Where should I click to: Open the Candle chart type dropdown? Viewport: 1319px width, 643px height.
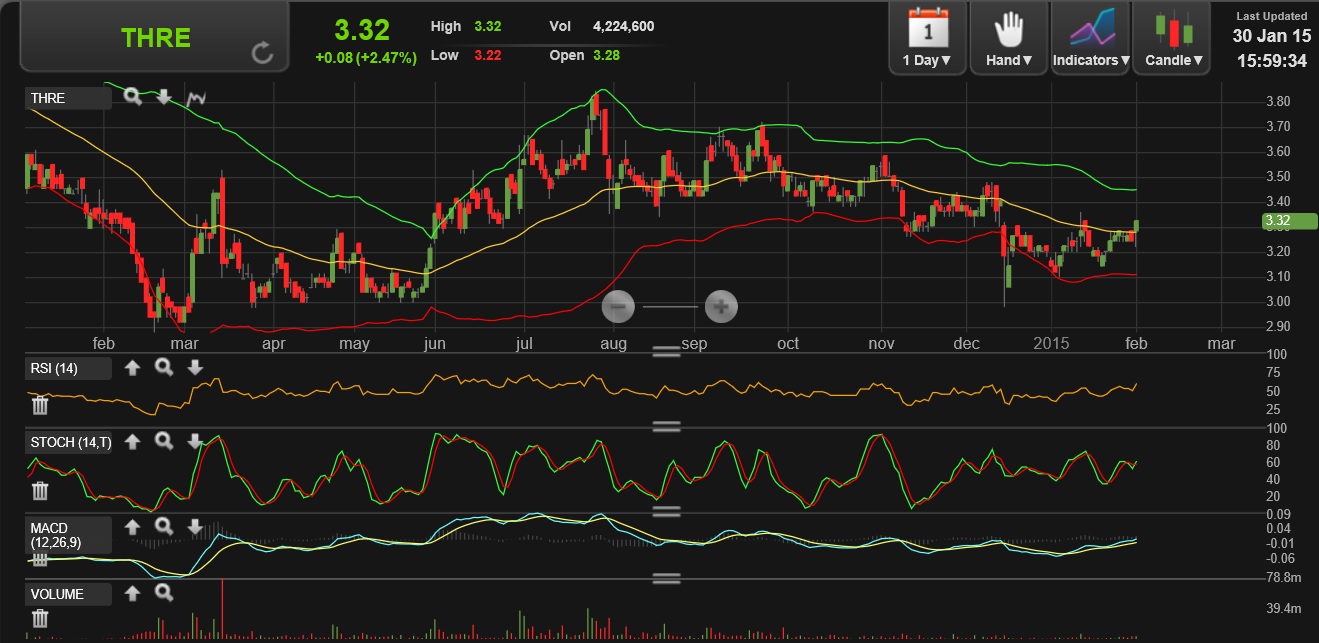[x=1173, y=38]
